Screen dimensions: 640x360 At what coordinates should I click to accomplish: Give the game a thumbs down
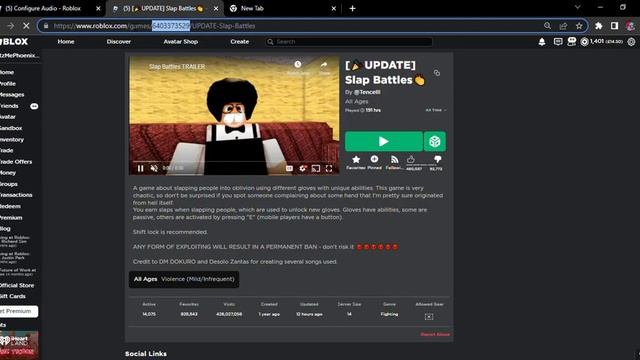click(x=438, y=159)
